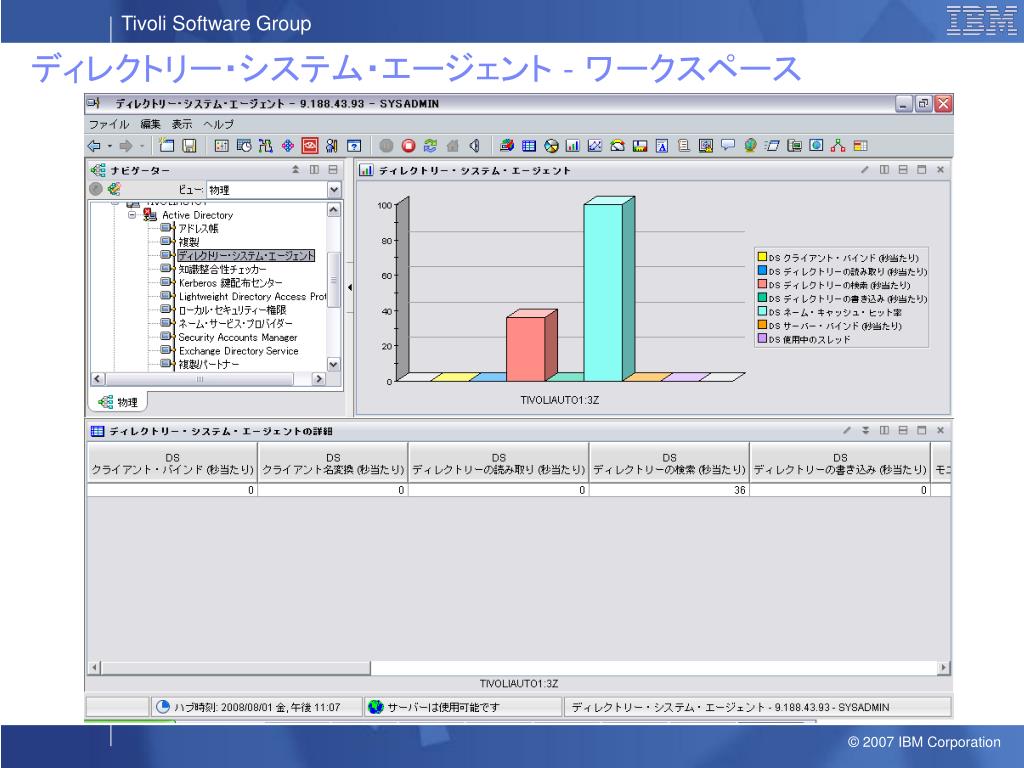Open the Forward button history dropdown arrow
The width and height of the screenshot is (1024, 768).
coord(142,146)
